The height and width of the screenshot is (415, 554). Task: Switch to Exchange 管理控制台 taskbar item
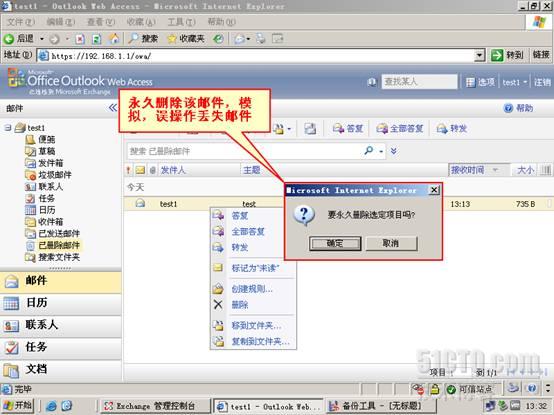pos(154,406)
